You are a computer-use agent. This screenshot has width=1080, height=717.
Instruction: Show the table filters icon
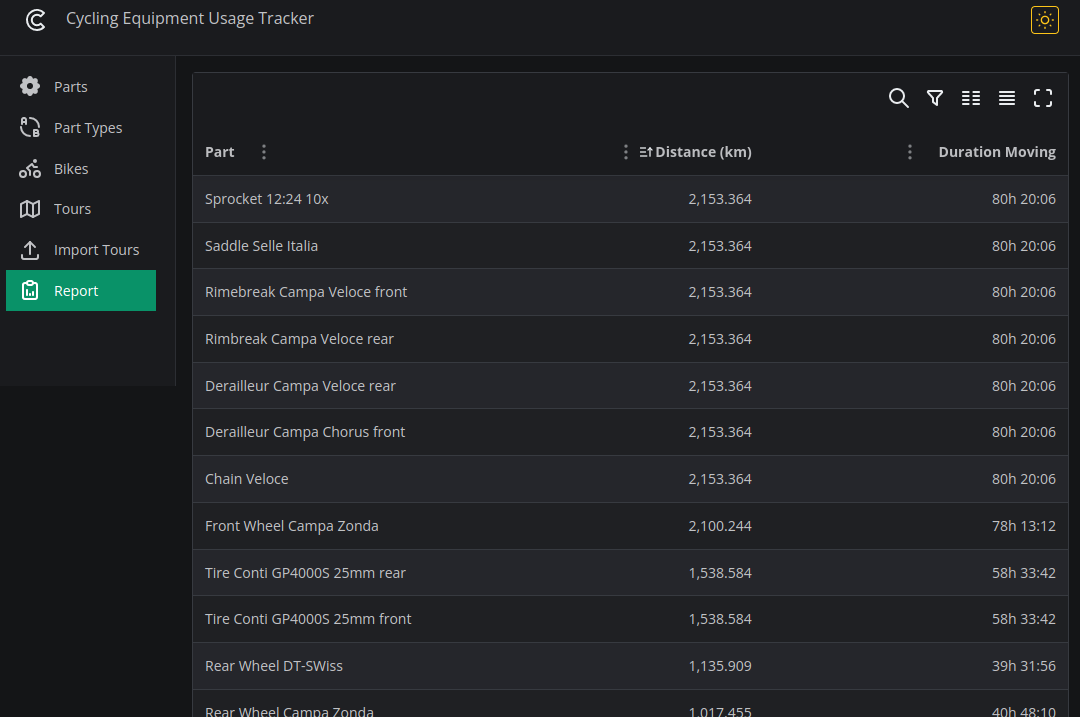(x=935, y=98)
